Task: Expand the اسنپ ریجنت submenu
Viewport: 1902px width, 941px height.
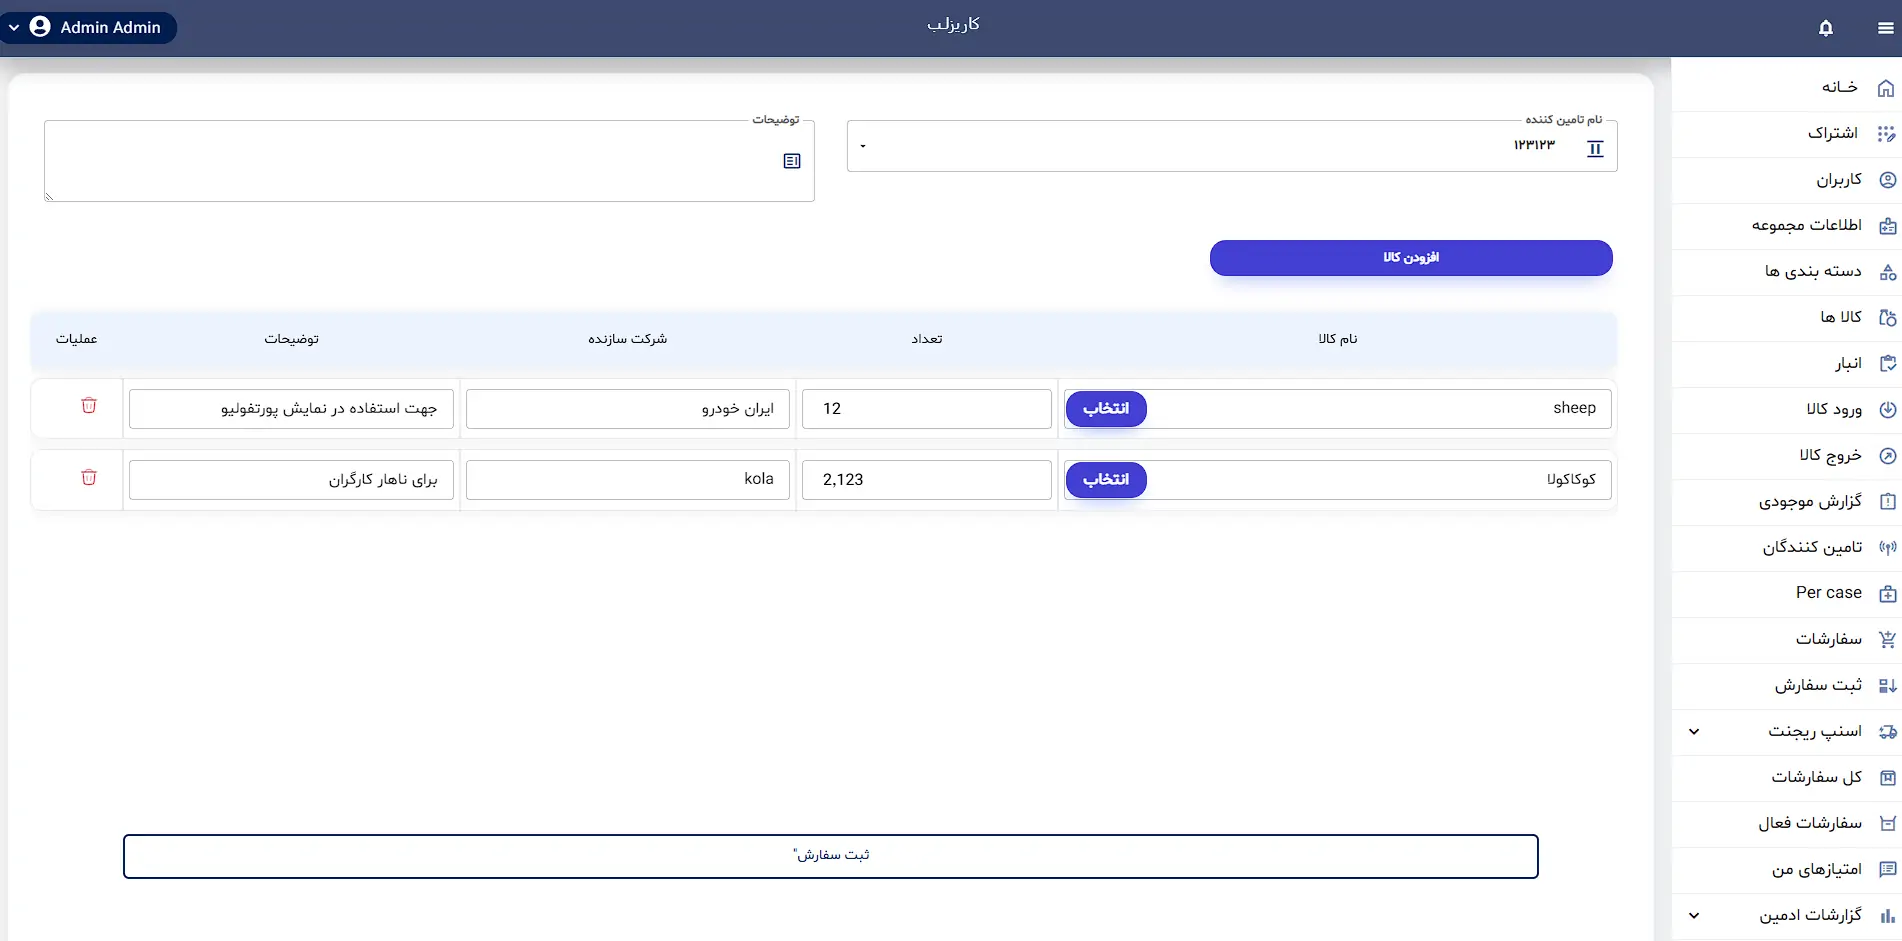Action: point(1694,732)
